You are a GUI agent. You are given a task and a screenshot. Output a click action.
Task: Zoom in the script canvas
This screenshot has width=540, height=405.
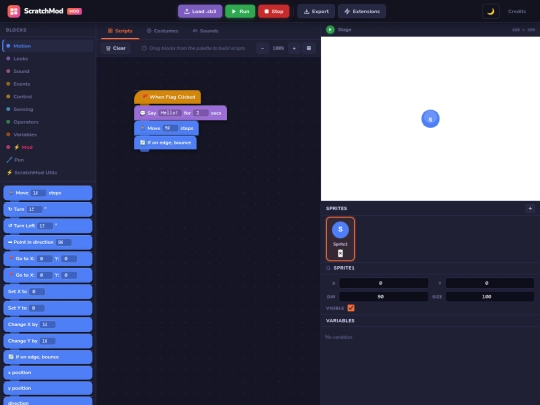tap(294, 48)
